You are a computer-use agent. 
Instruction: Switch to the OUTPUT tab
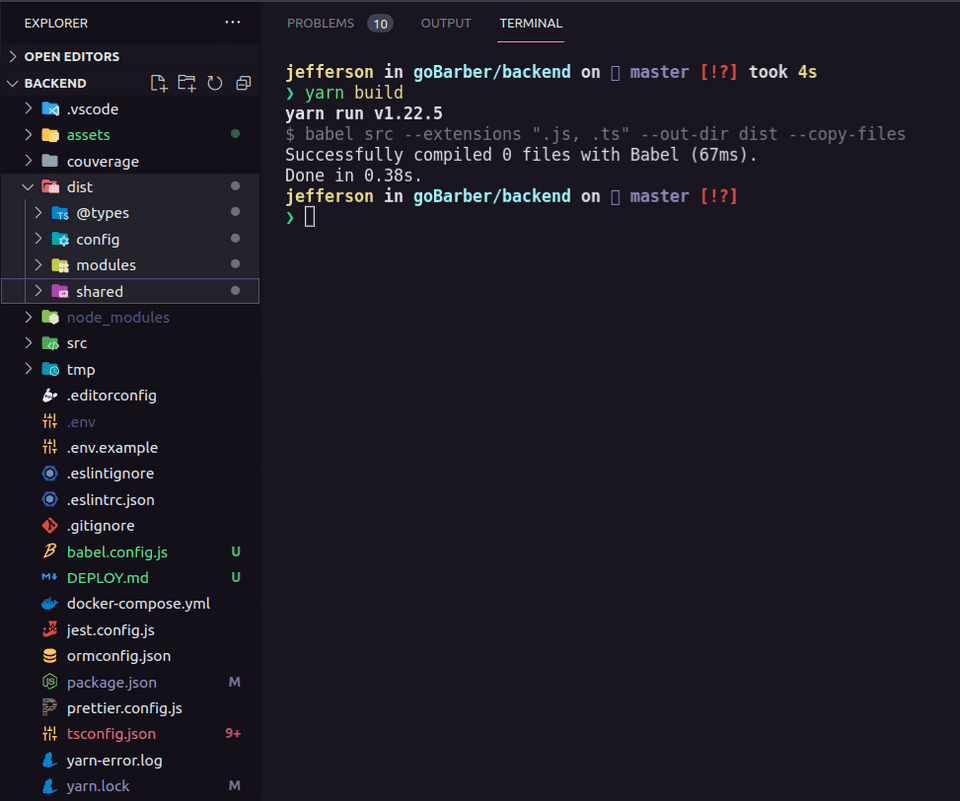click(x=445, y=23)
